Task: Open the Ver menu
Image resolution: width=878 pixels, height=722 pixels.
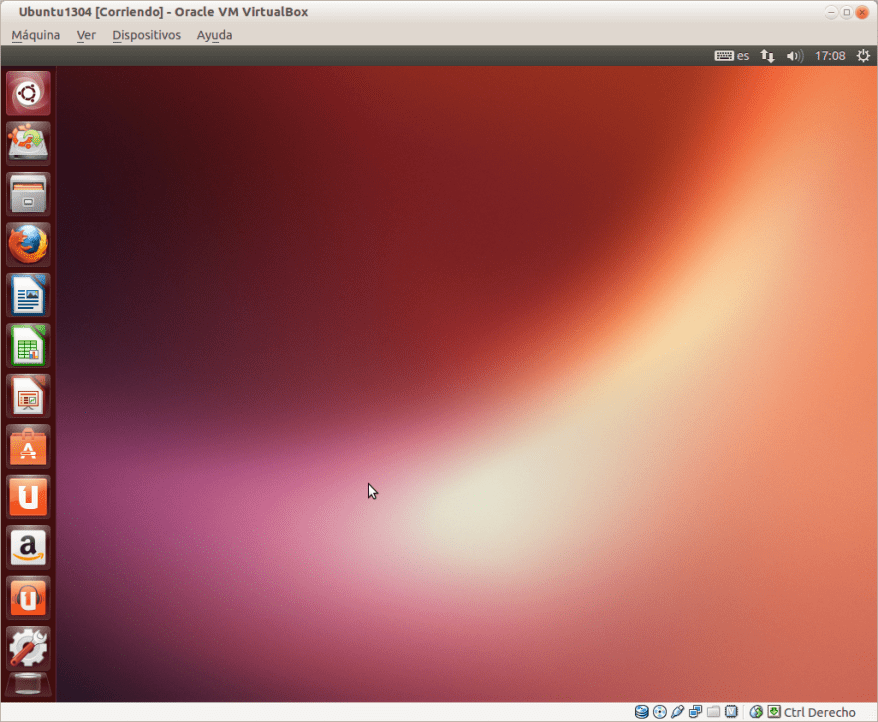Action: pos(86,35)
